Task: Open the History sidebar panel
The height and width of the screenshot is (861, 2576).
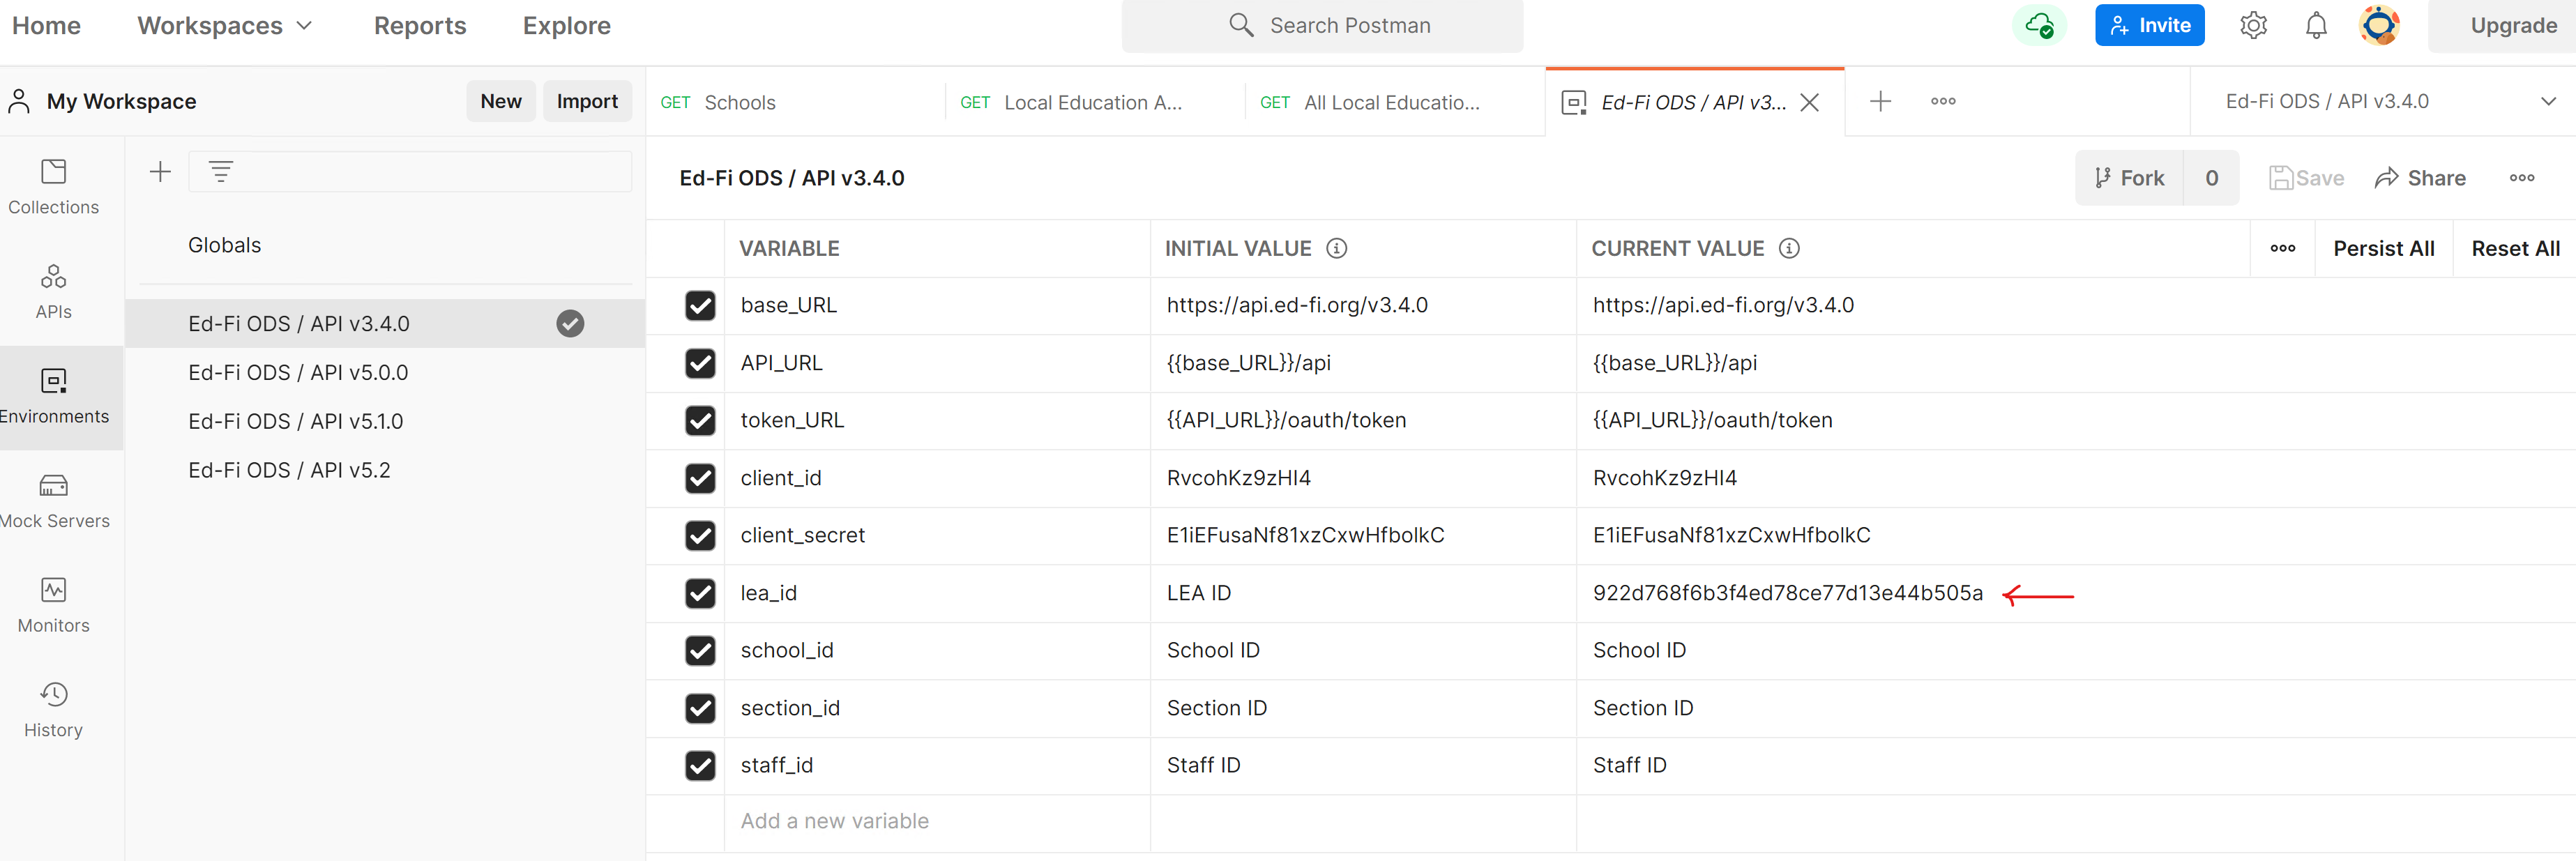Action: click(54, 710)
